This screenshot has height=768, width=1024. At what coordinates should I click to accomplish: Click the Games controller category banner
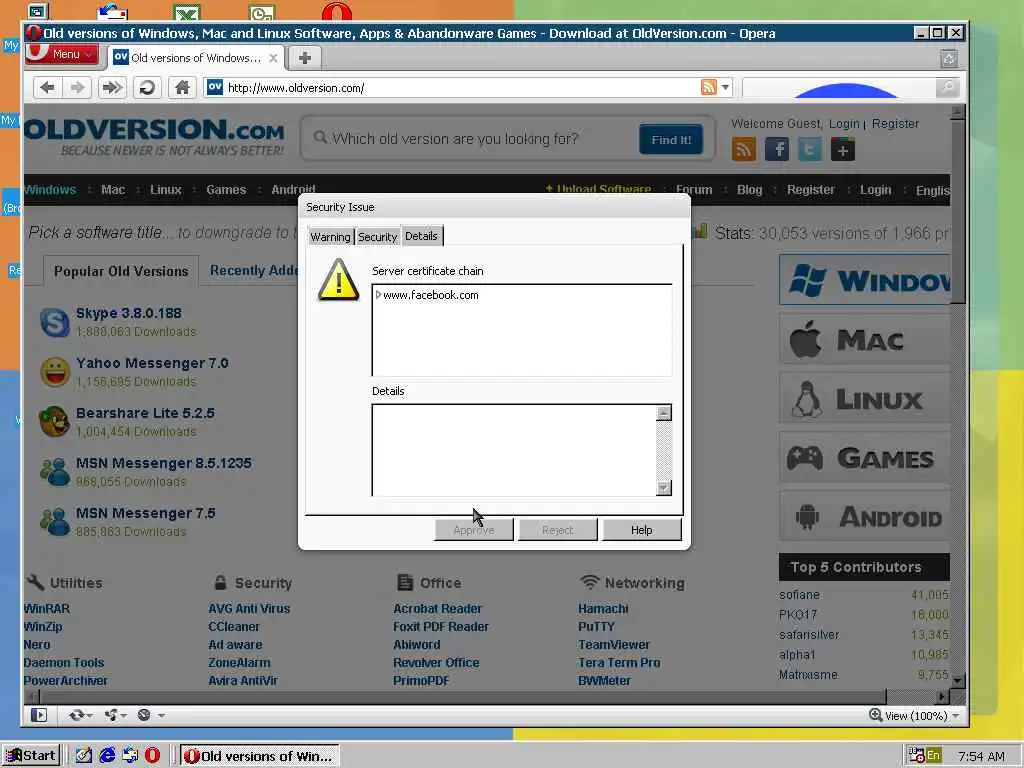coord(864,457)
